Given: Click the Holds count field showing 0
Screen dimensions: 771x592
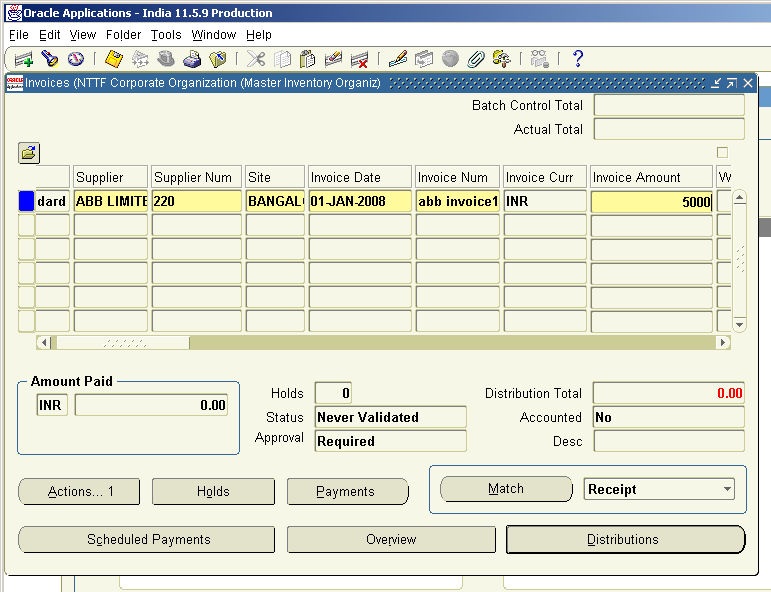Looking at the screenshot, I should point(333,393).
